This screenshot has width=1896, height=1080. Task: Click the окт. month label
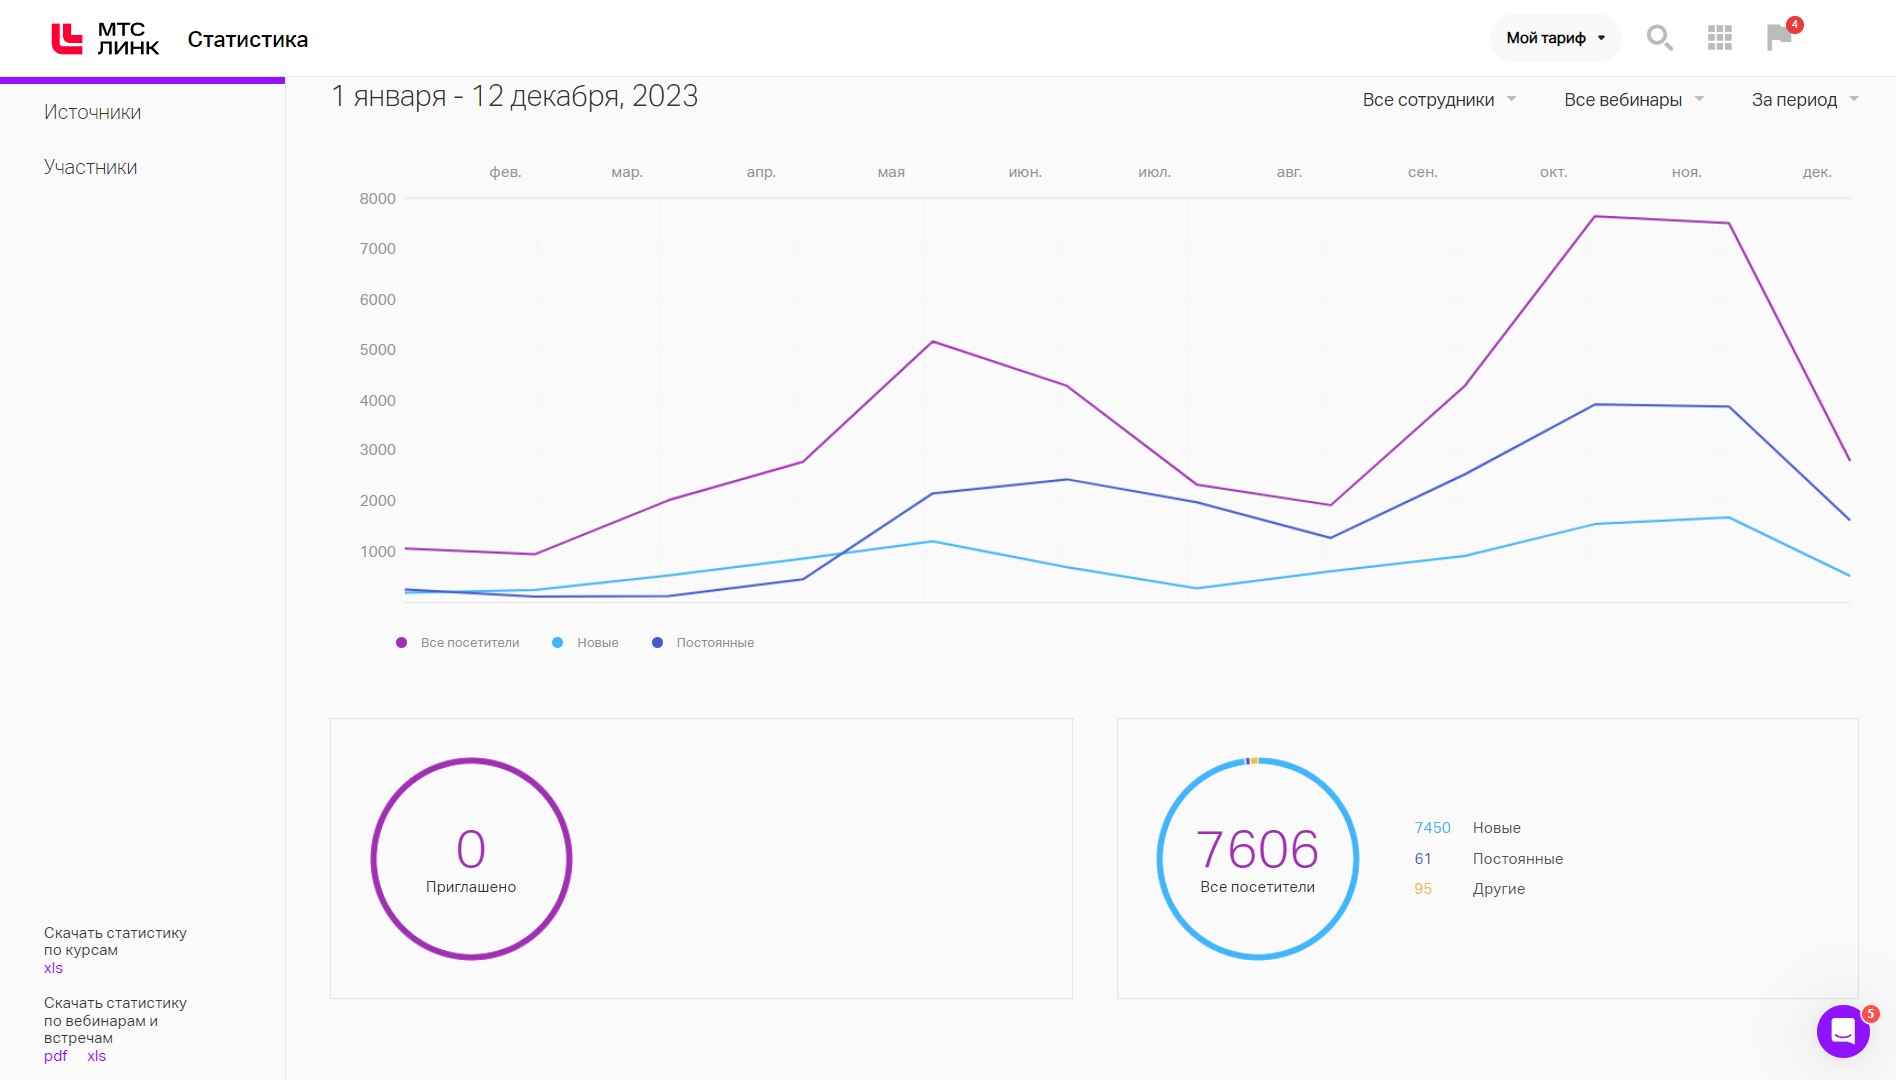click(1553, 172)
